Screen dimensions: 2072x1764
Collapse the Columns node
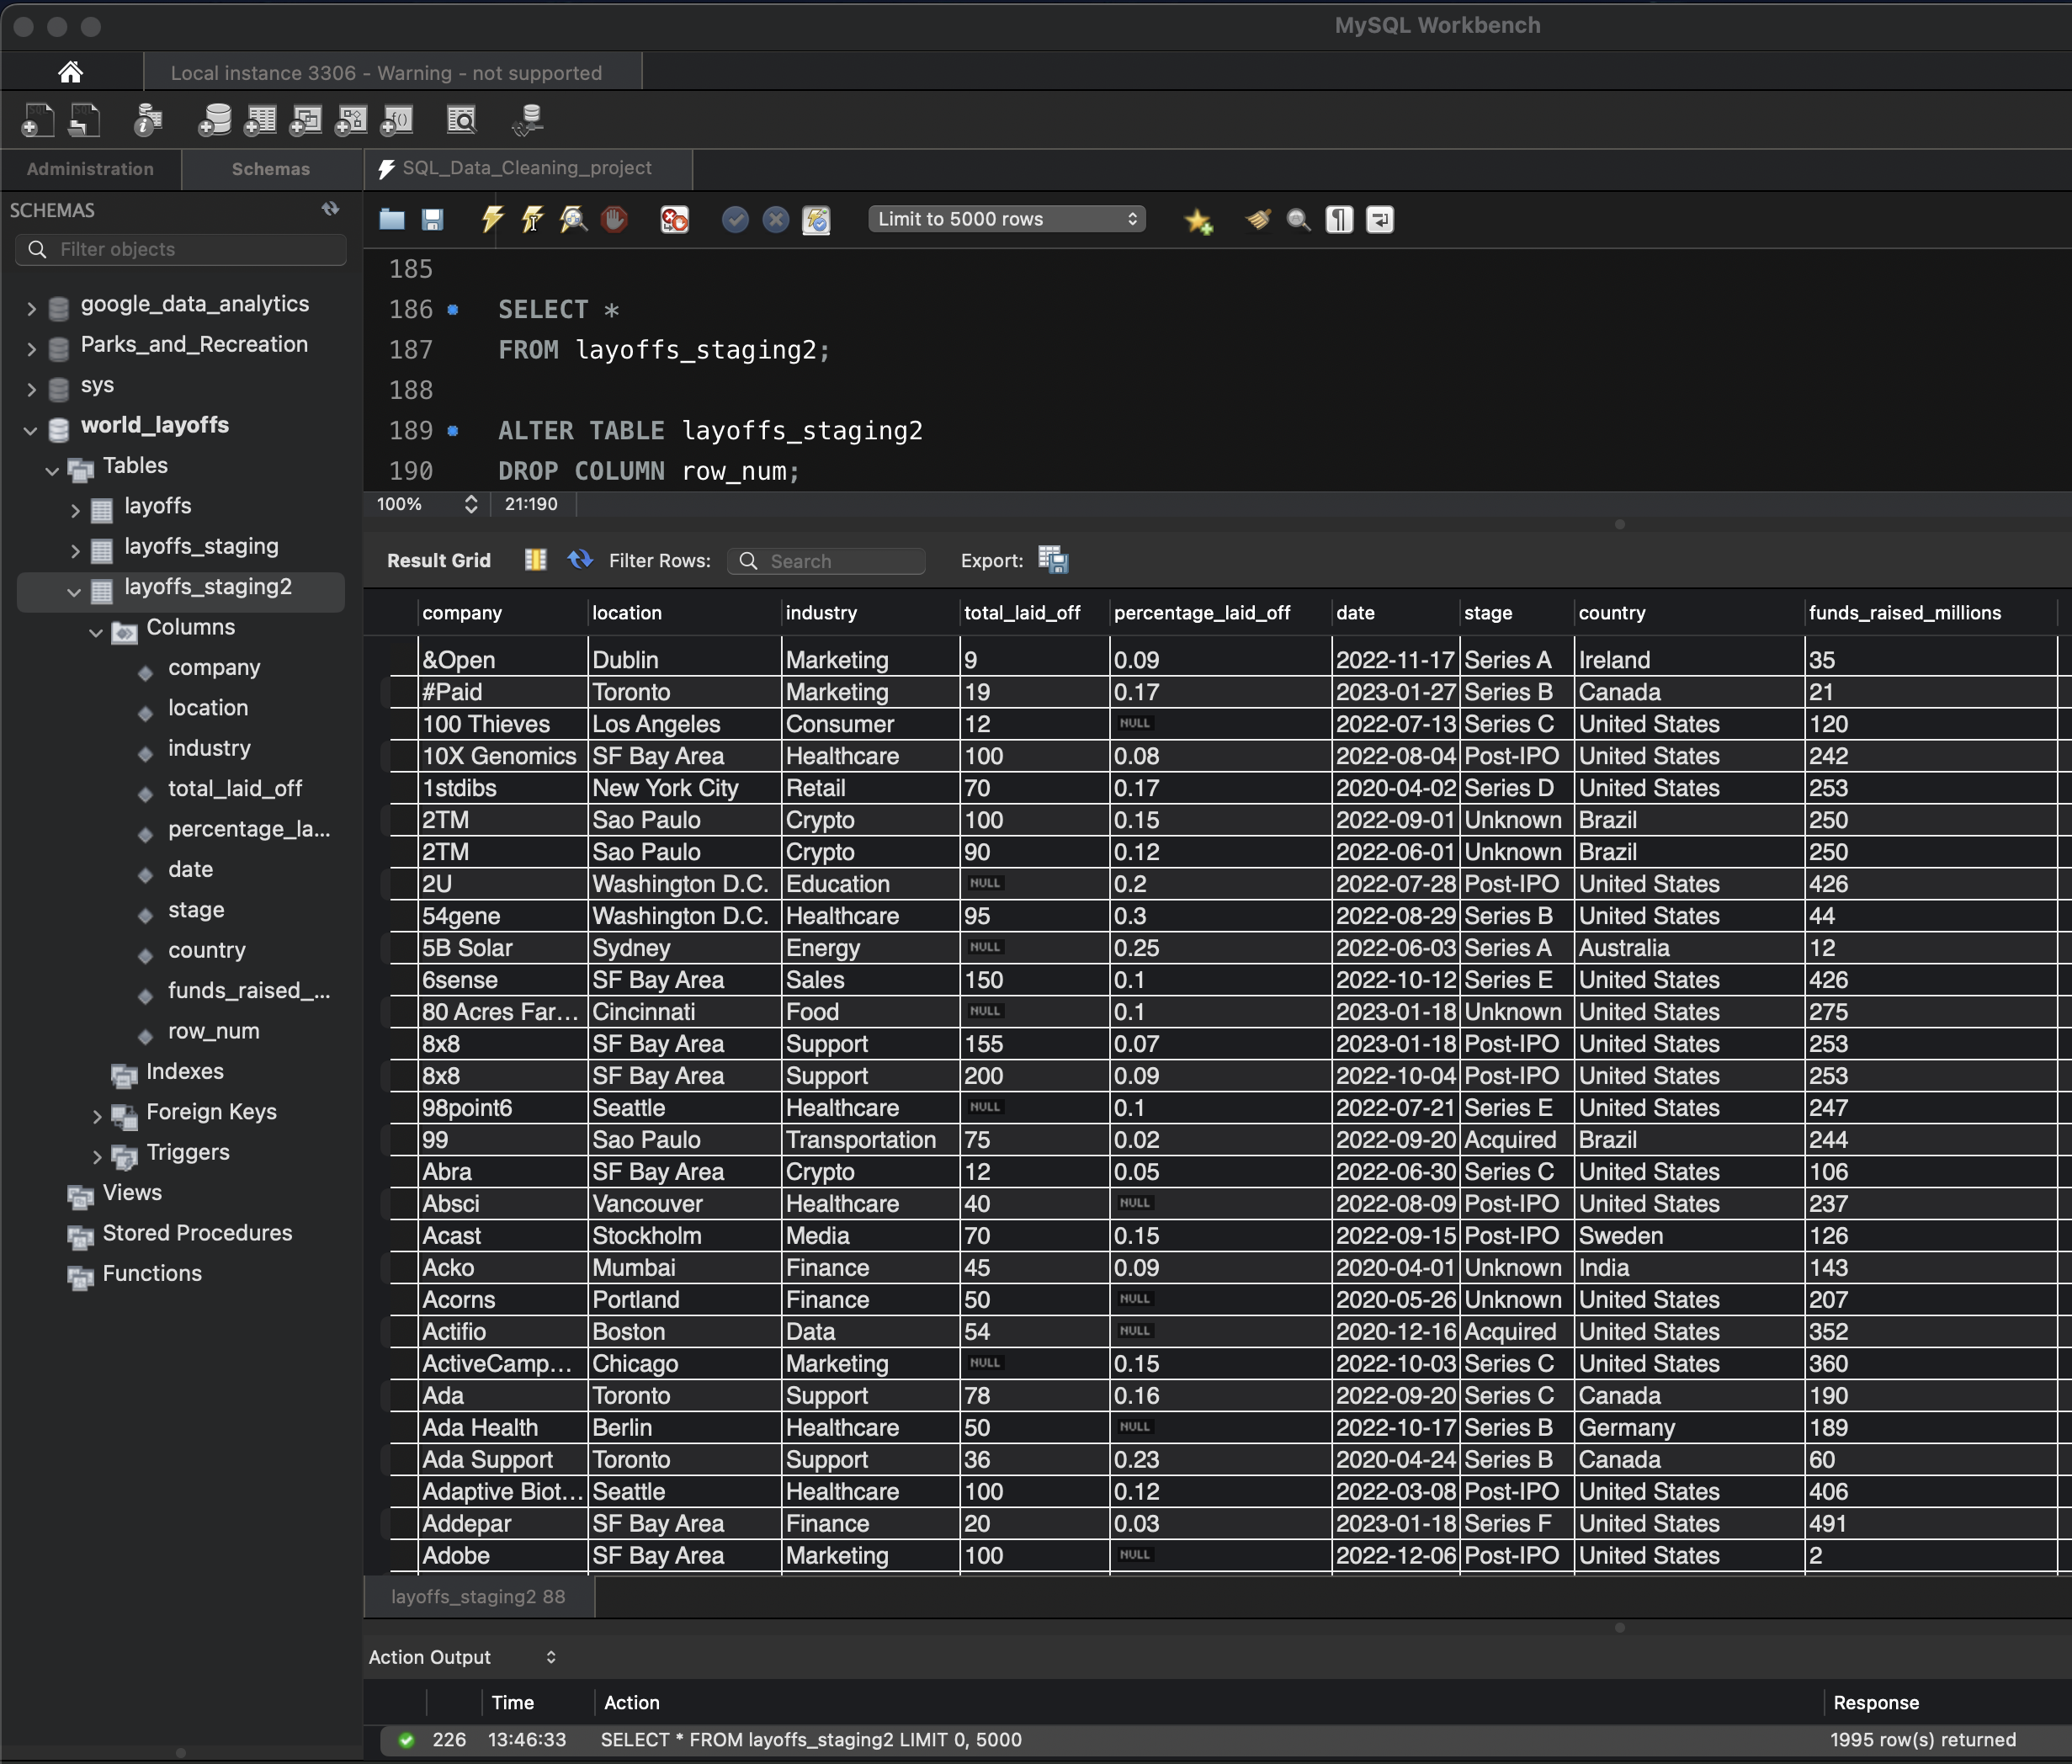pyautogui.click(x=97, y=632)
